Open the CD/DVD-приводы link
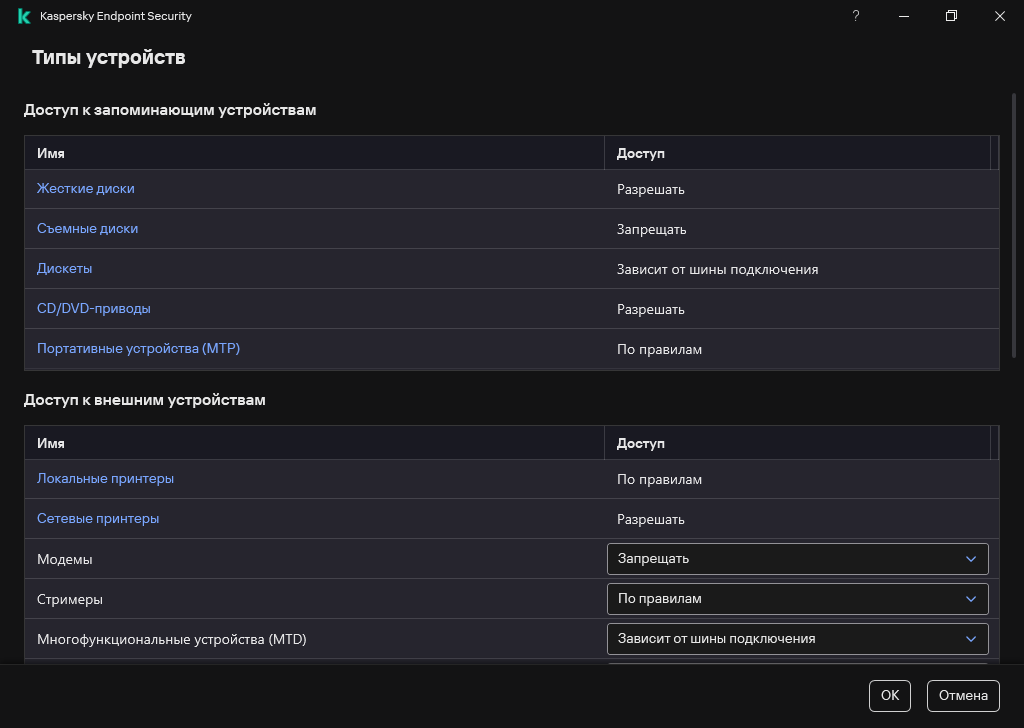The width and height of the screenshot is (1024, 728). click(93, 308)
